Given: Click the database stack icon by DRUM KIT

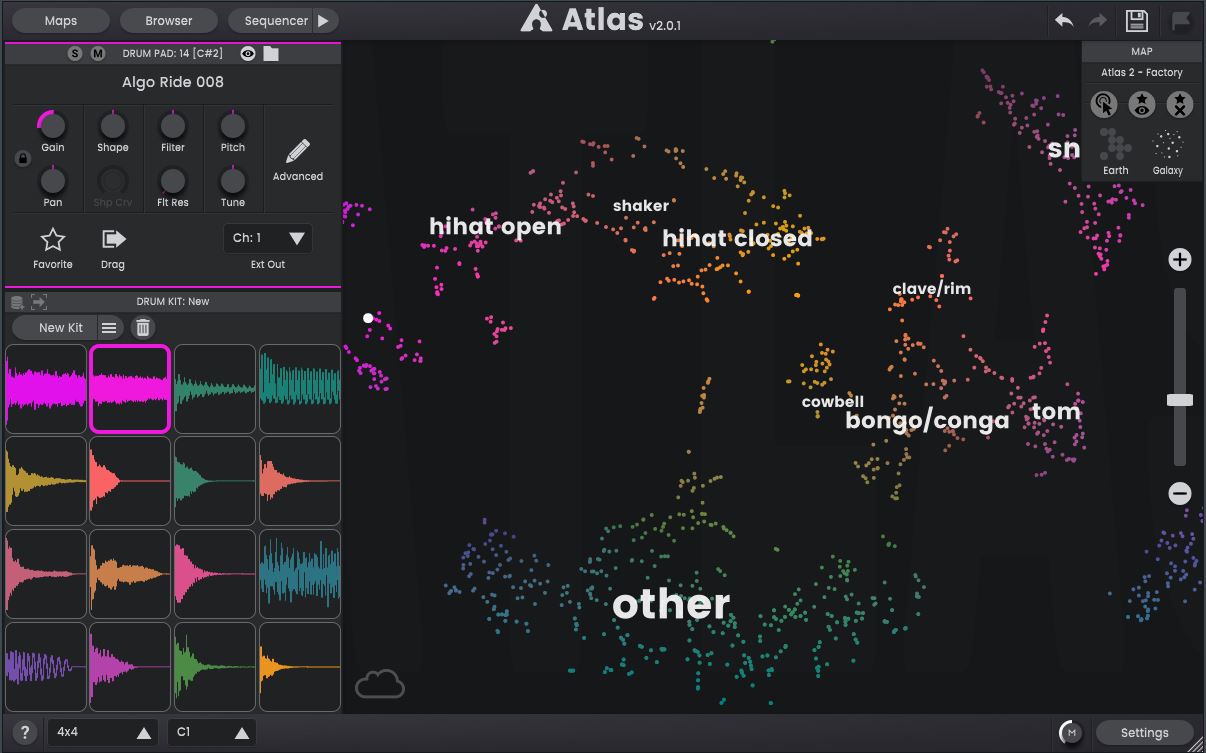Looking at the screenshot, I should (17, 301).
